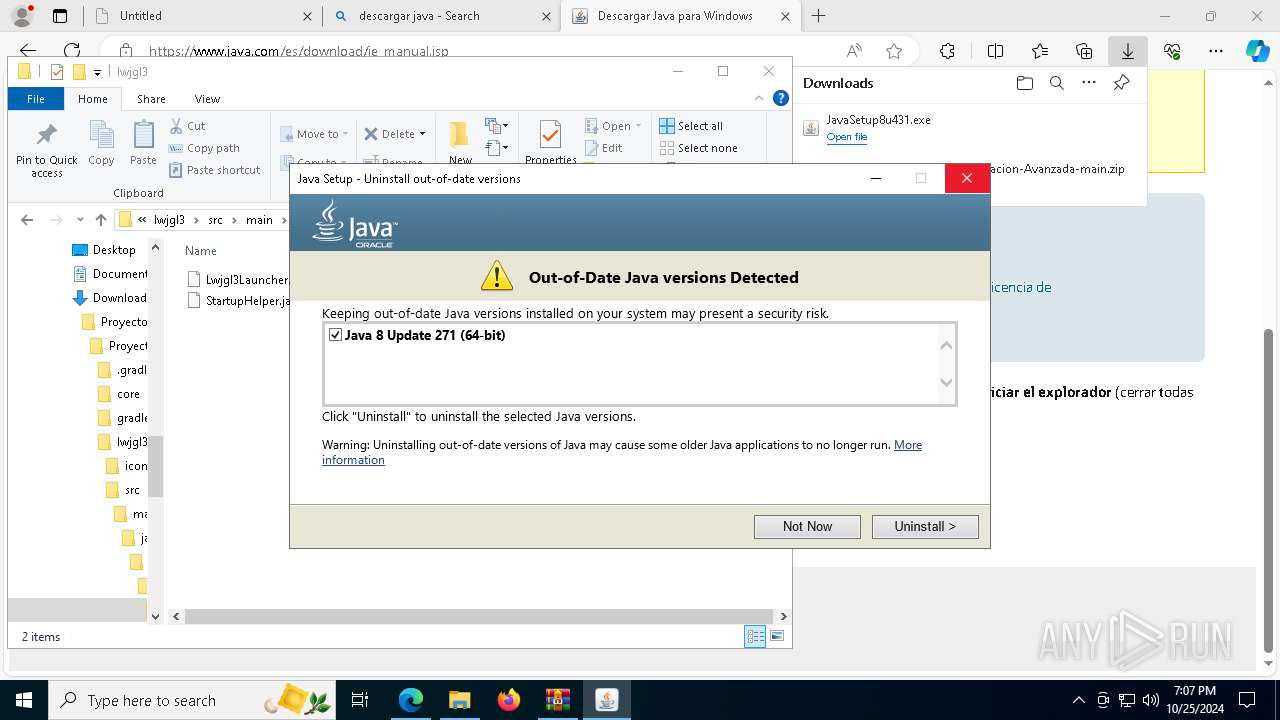
Task: Open Edge profile avatar icon
Action: coord(21,16)
